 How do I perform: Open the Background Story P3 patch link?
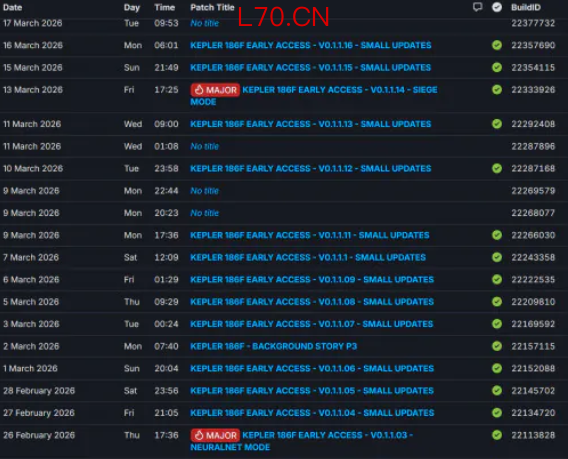[273, 346]
